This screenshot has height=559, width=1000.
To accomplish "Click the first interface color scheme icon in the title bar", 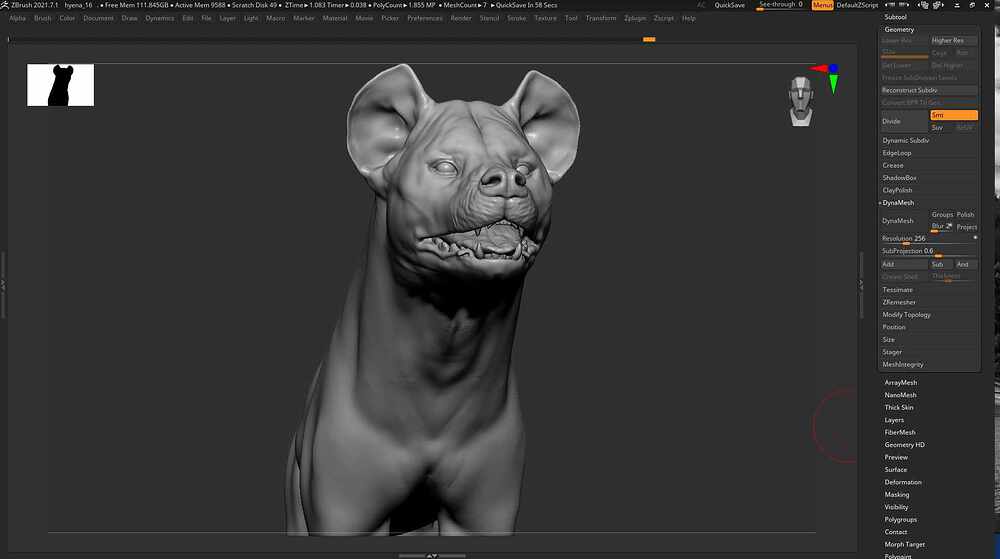I will click(x=924, y=4).
